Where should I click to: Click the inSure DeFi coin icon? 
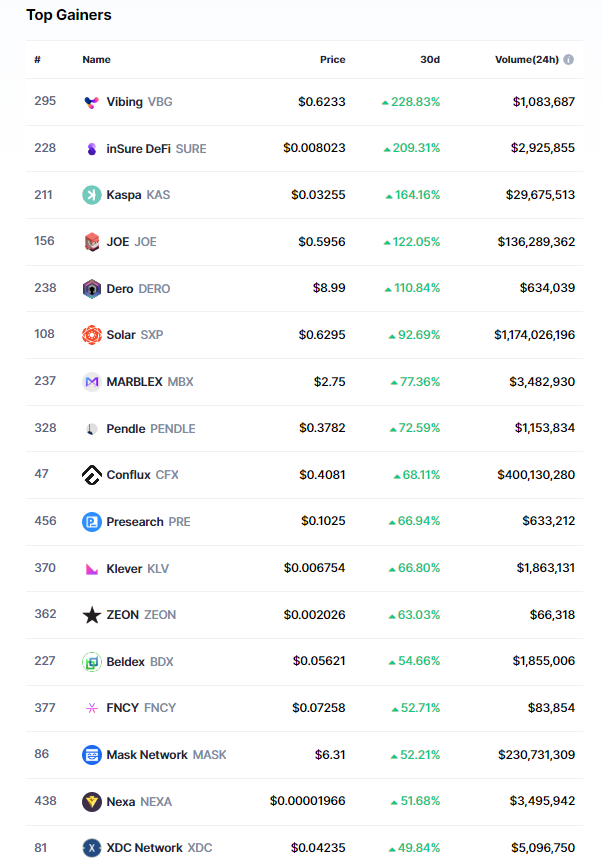tap(92, 149)
